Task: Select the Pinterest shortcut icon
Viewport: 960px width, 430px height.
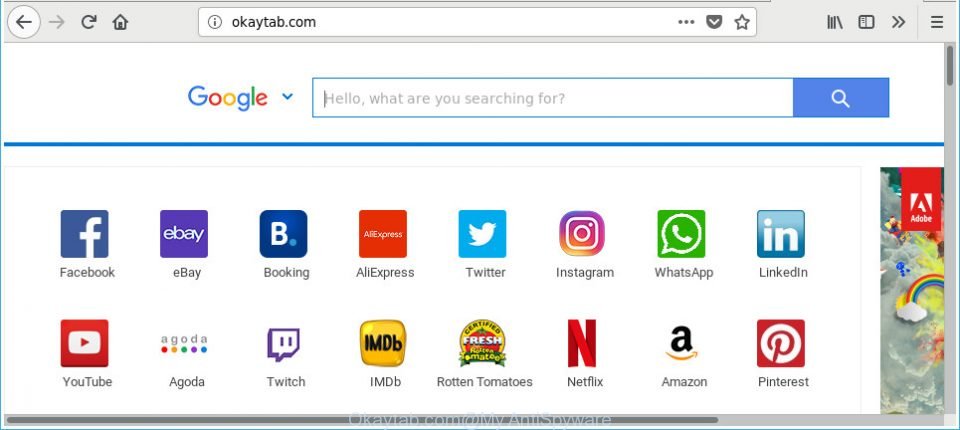Action: click(781, 343)
